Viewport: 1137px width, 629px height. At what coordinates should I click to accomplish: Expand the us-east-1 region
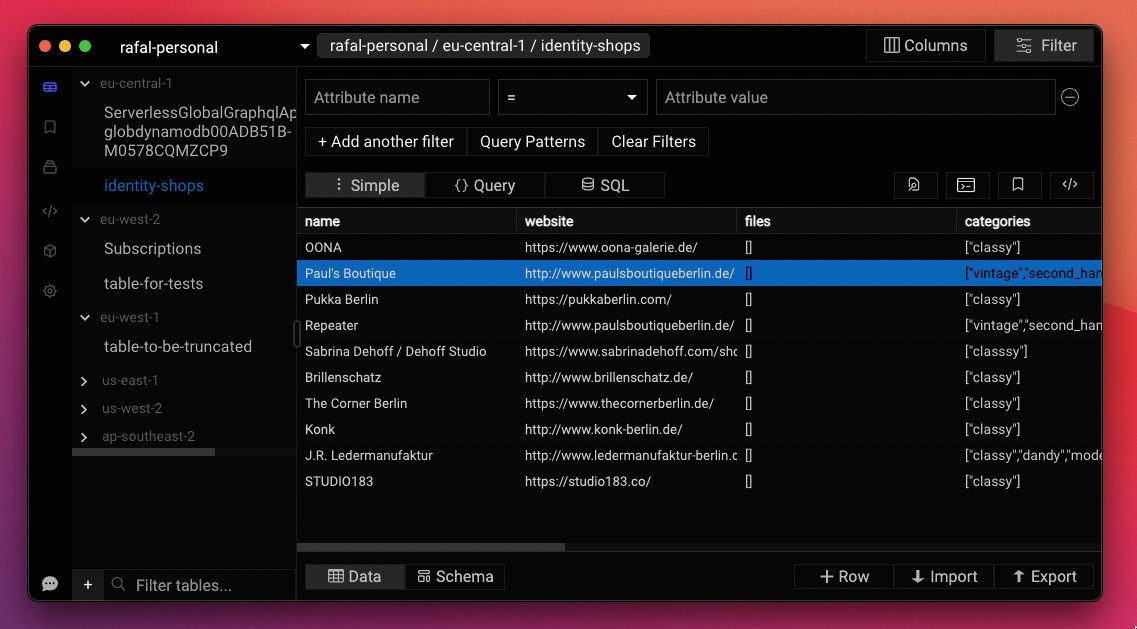tap(84, 381)
